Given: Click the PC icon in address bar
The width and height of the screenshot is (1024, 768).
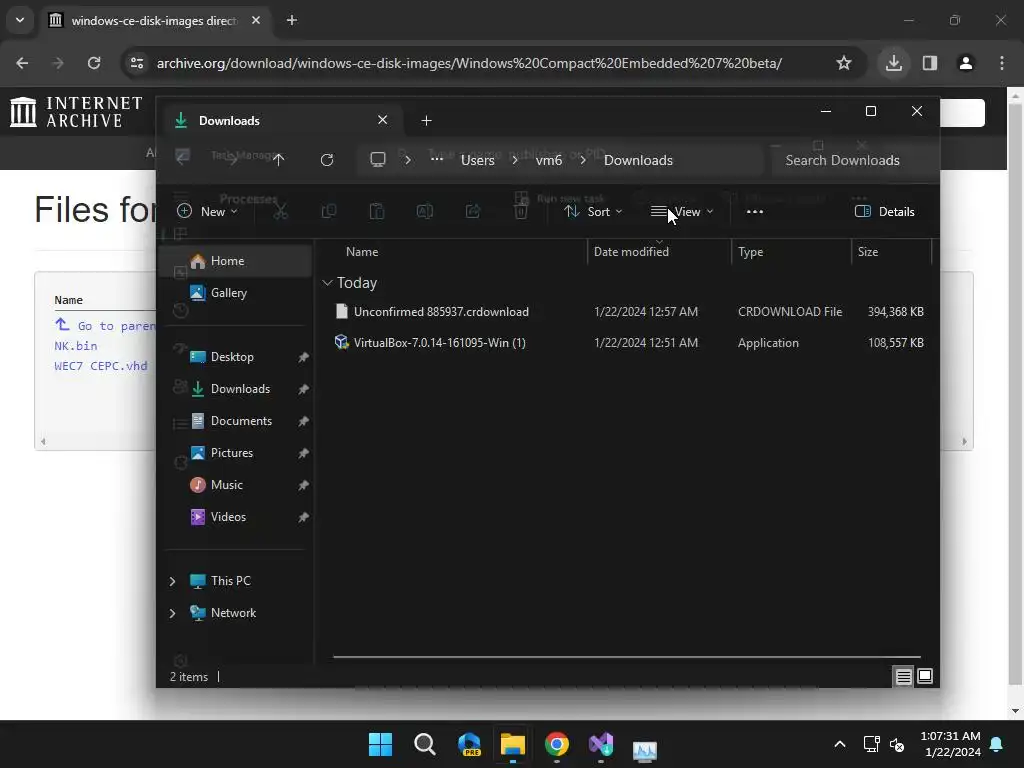Looking at the screenshot, I should coord(377,160).
